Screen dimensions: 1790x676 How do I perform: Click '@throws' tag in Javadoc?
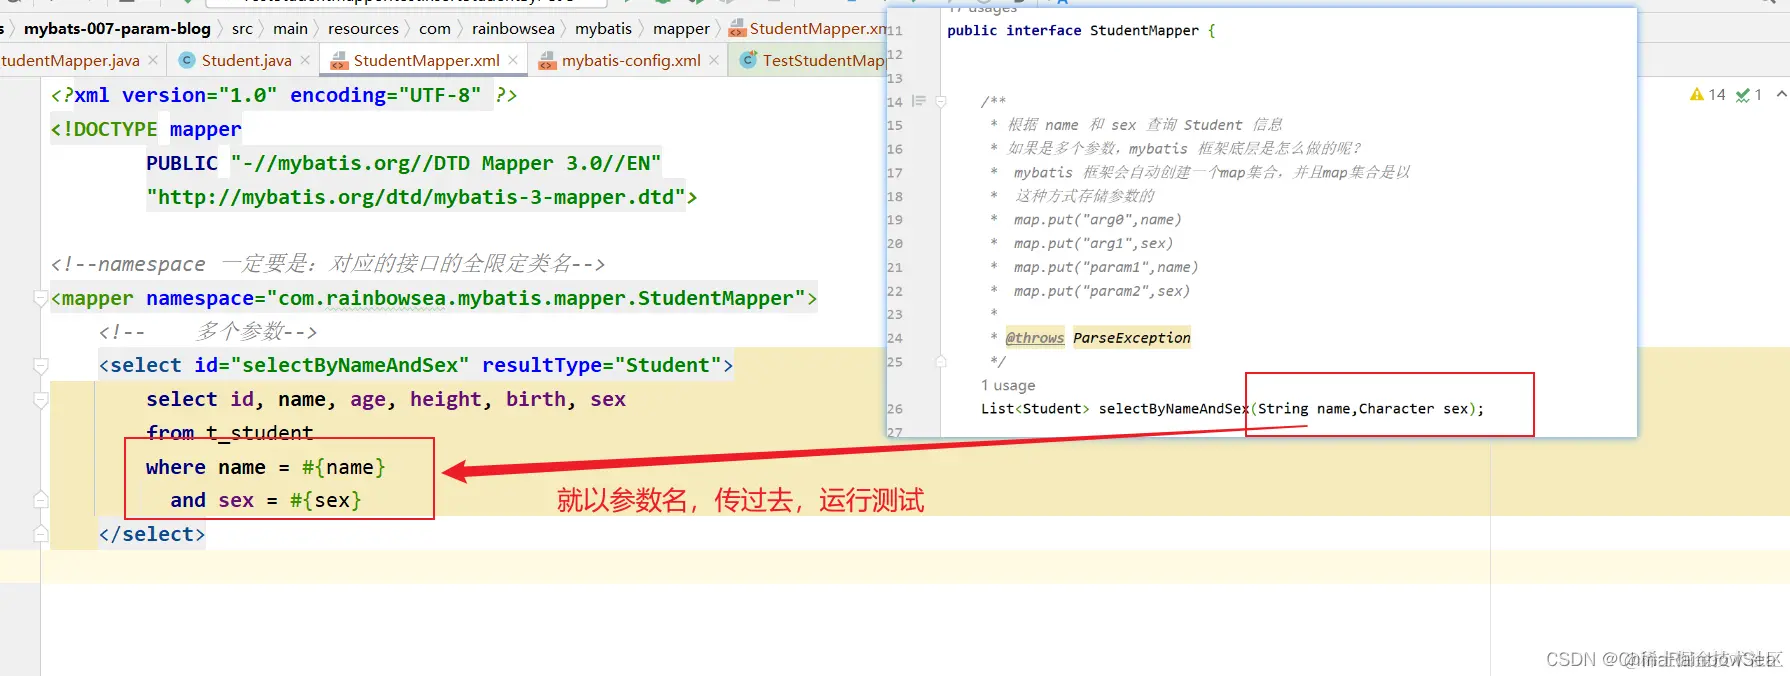coord(1035,338)
